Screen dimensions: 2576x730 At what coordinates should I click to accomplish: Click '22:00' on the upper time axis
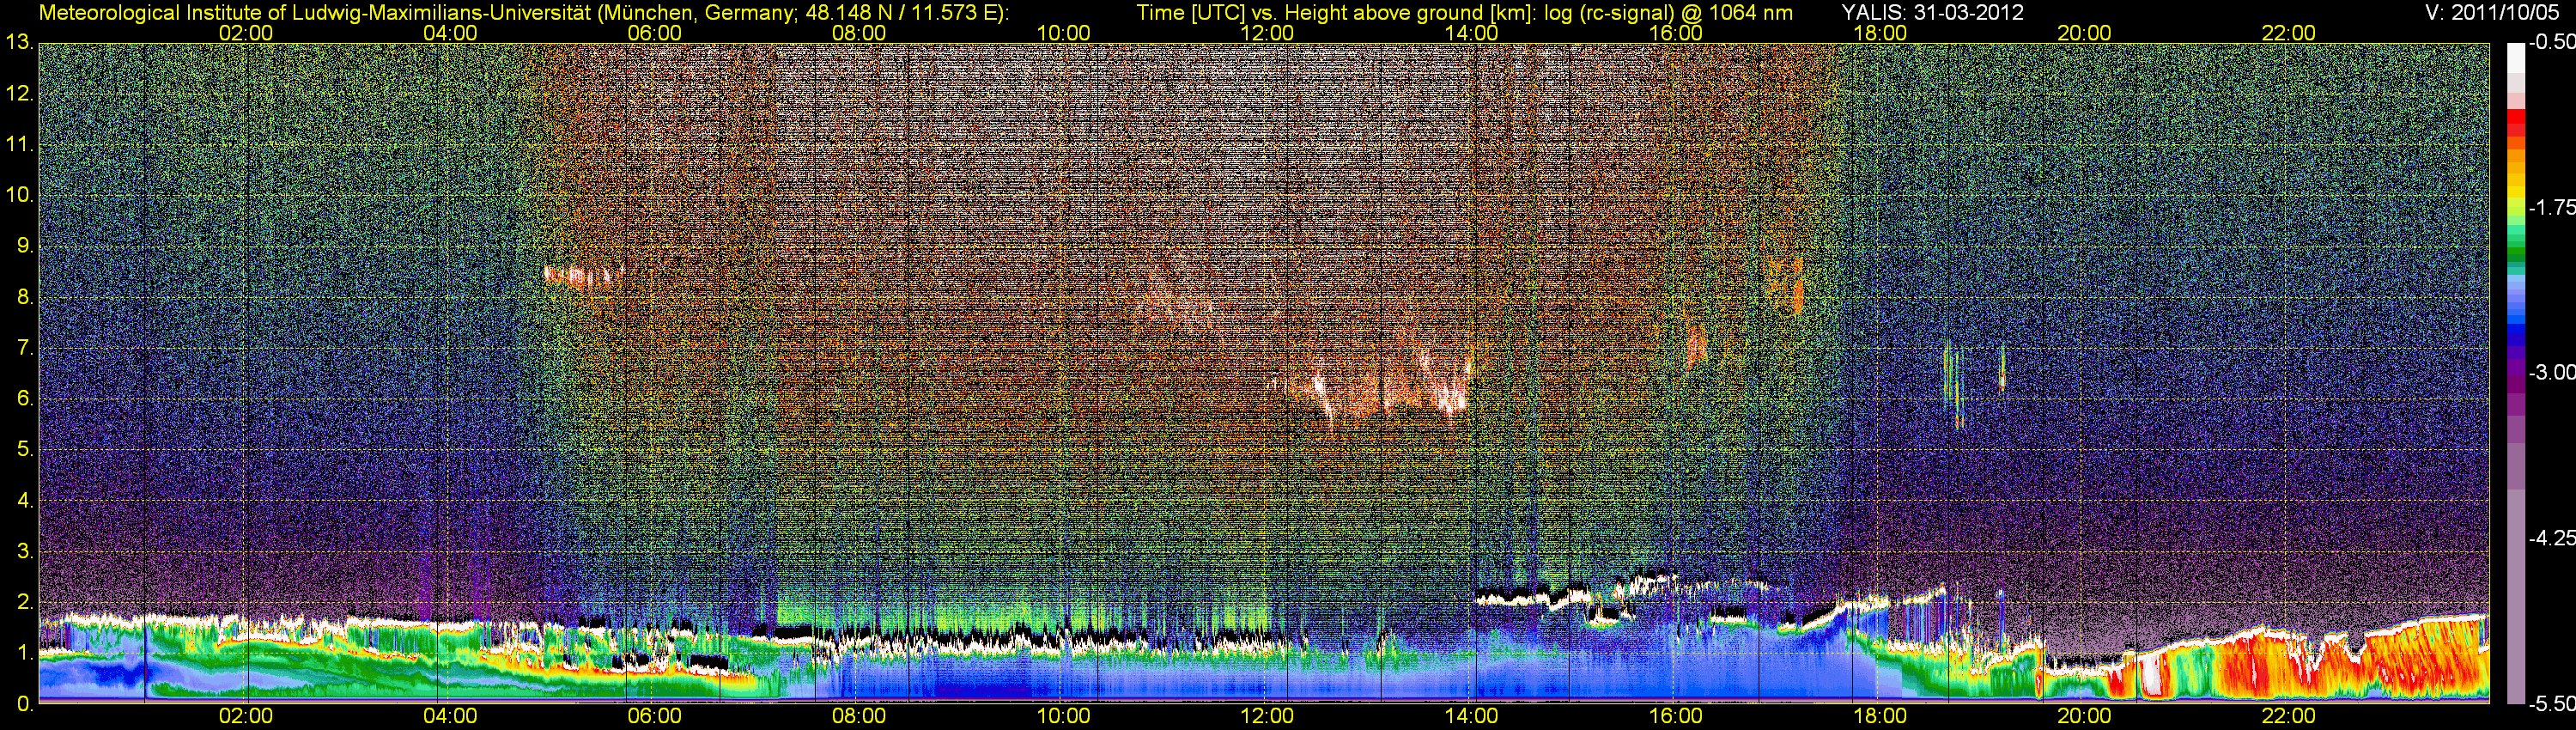pos(2289,33)
